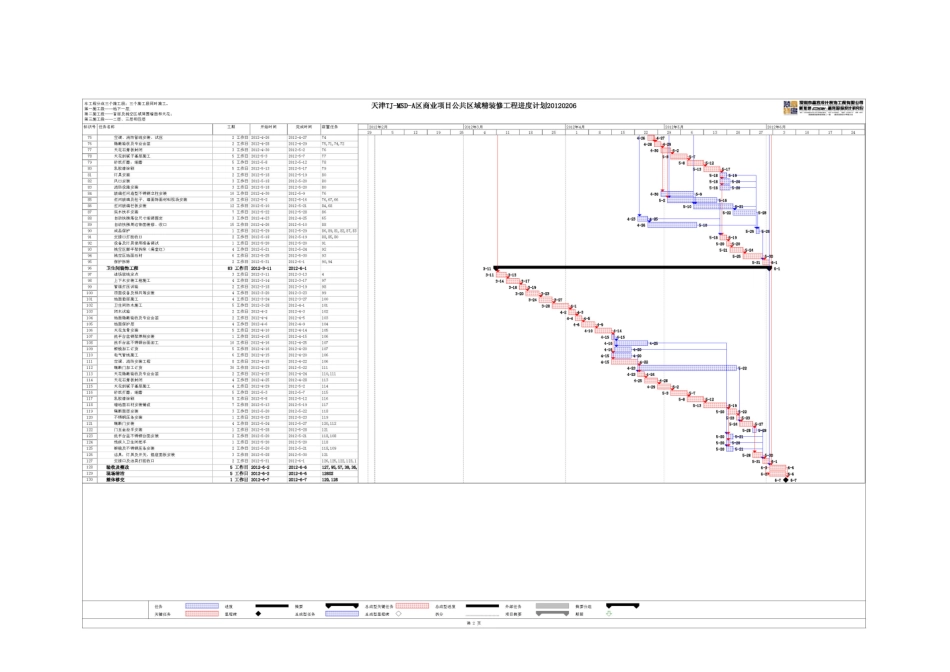The image size is (950, 672).
Task: Select bold row 130 task name
Action: pos(115,479)
